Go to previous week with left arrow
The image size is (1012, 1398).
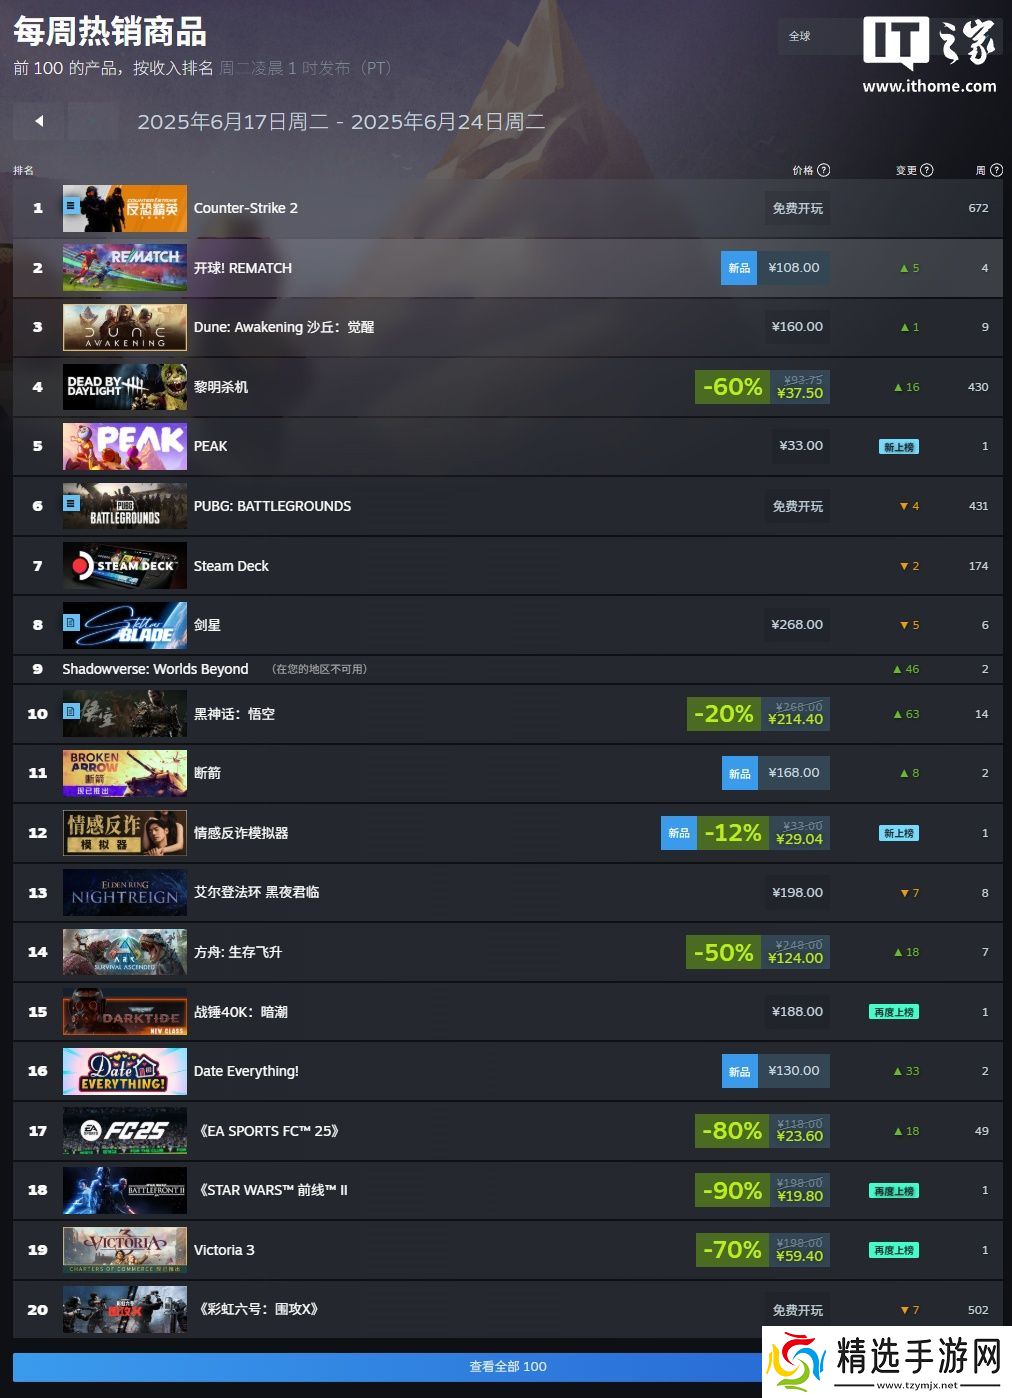tap(39, 121)
